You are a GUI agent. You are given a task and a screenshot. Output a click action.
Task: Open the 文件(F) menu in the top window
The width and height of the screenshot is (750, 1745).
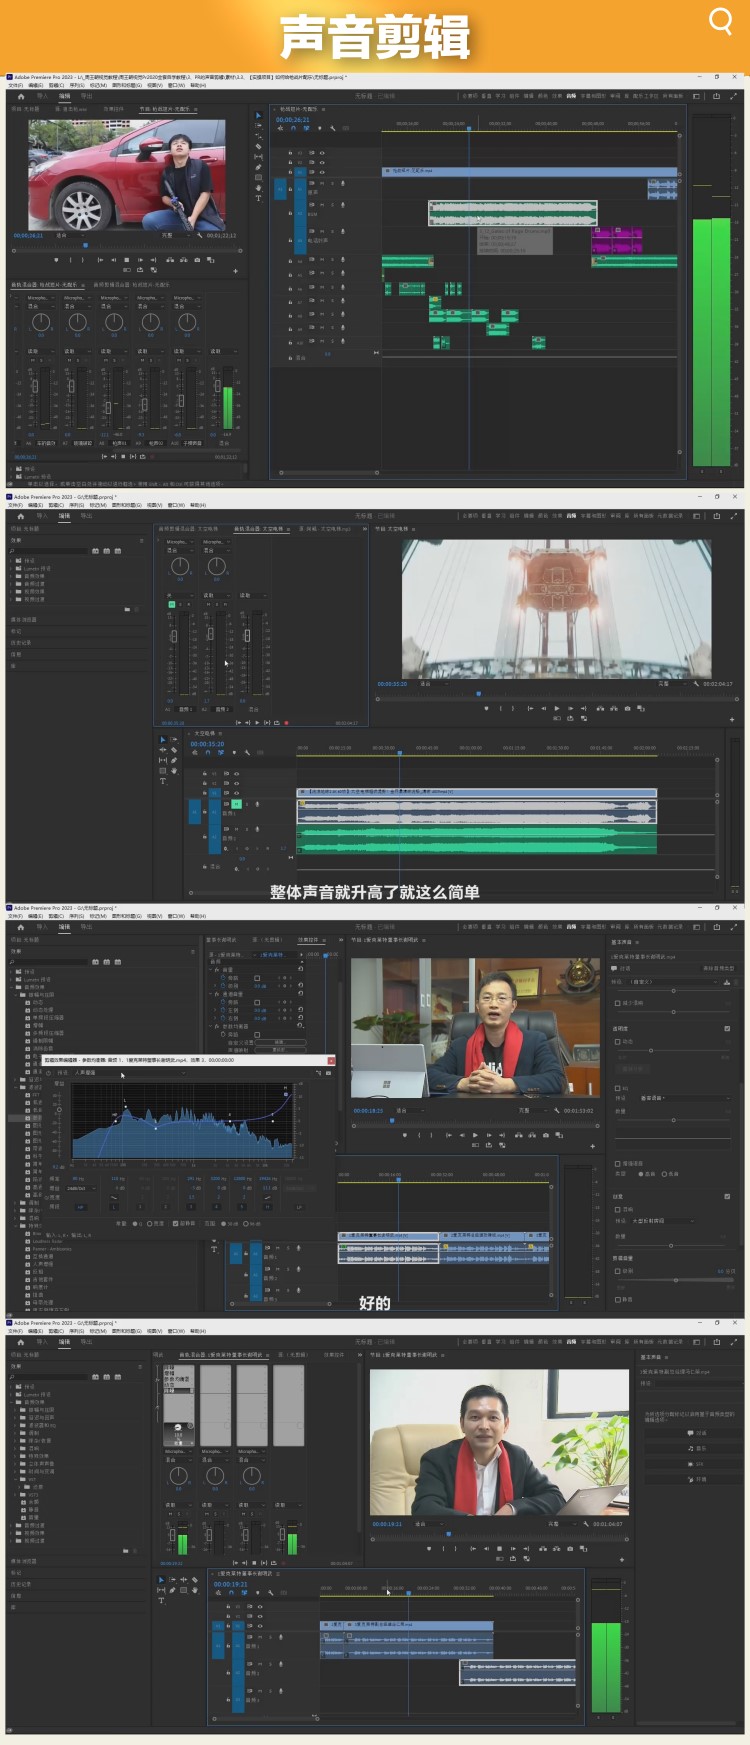16,85
